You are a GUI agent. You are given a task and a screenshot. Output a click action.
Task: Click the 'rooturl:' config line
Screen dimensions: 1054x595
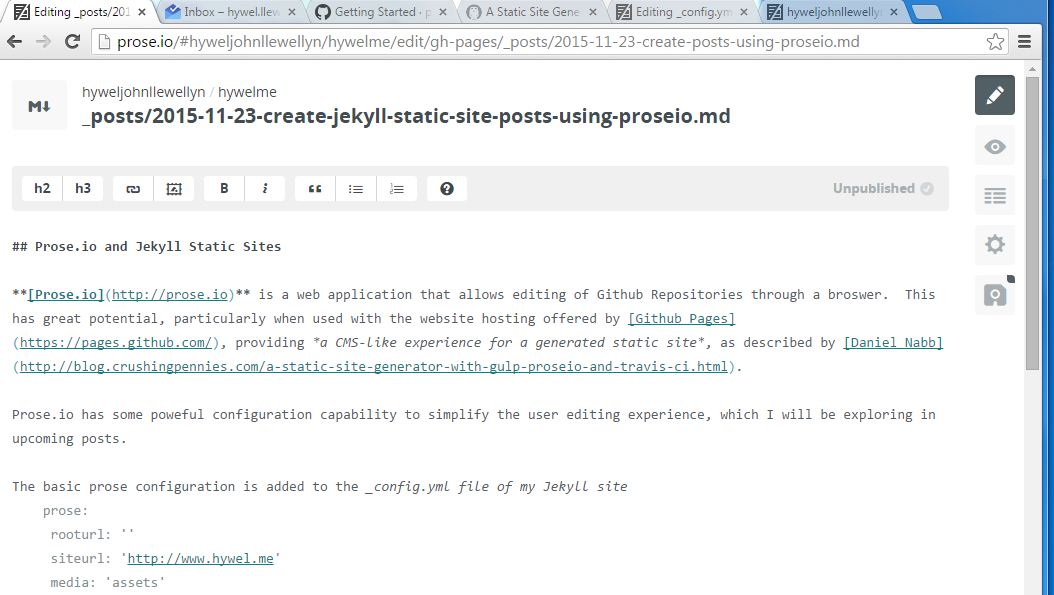93,534
